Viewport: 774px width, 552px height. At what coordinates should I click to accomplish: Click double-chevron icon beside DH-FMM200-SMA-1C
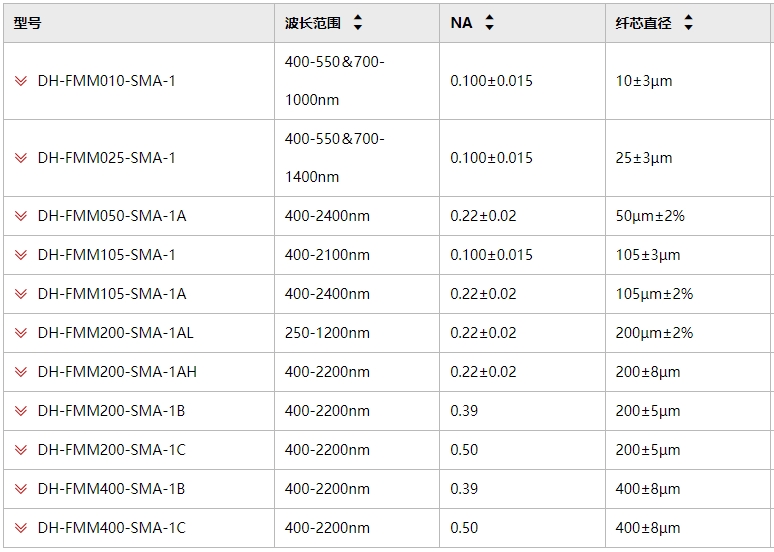point(21,450)
